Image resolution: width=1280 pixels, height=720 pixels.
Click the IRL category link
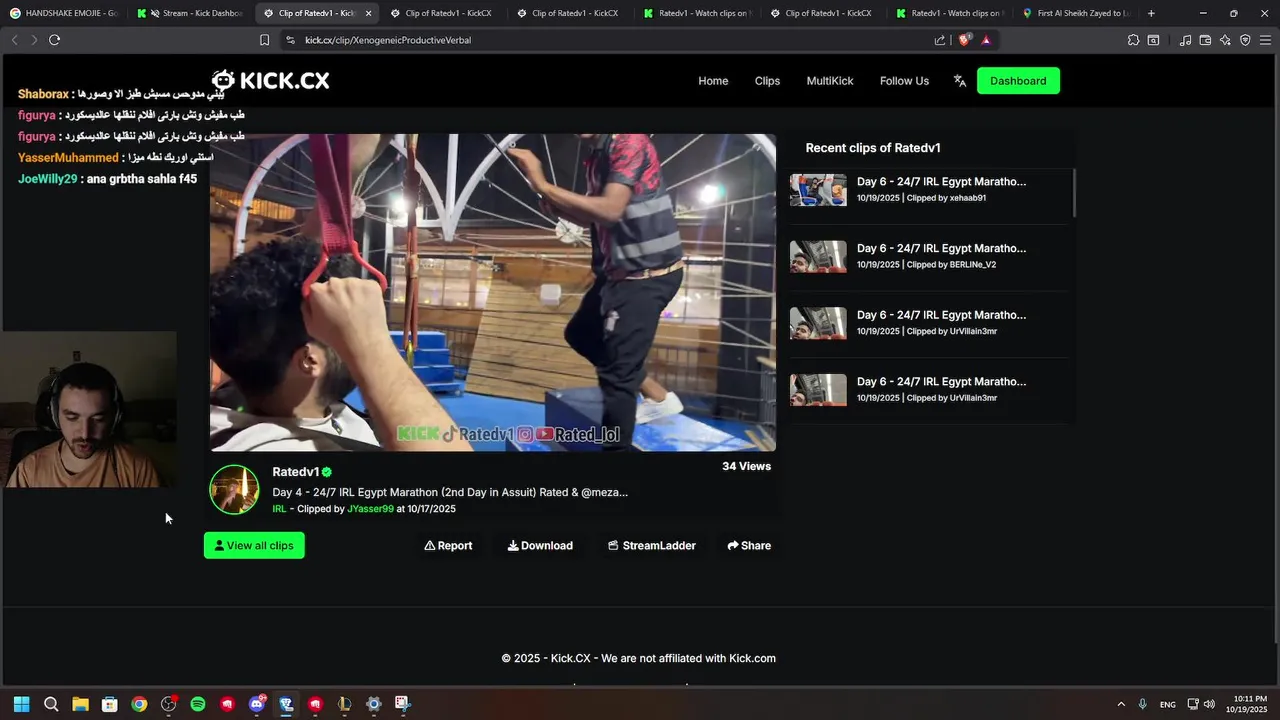[x=279, y=509]
